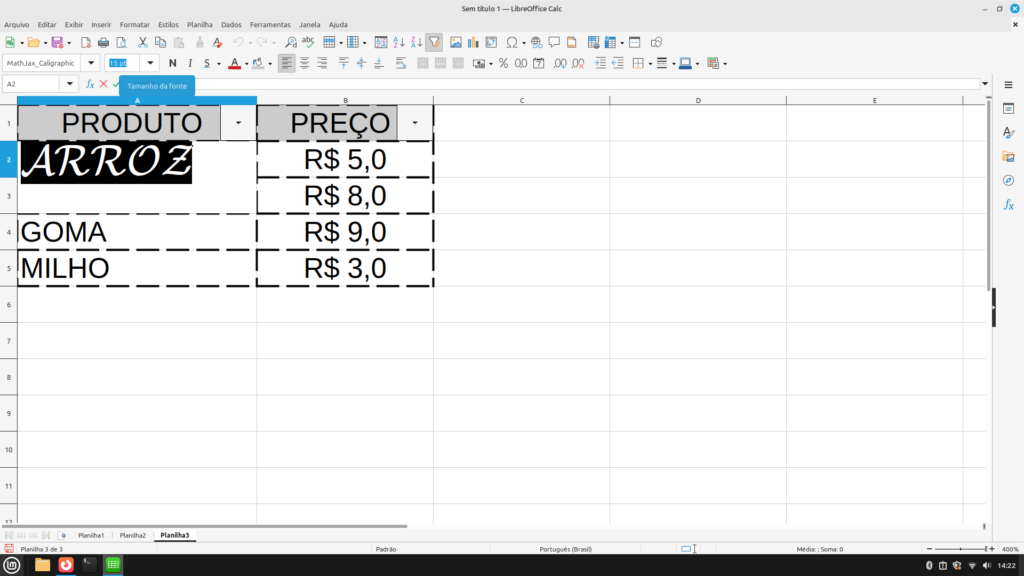Format cell as percent
The image size is (1024, 576).
point(504,63)
